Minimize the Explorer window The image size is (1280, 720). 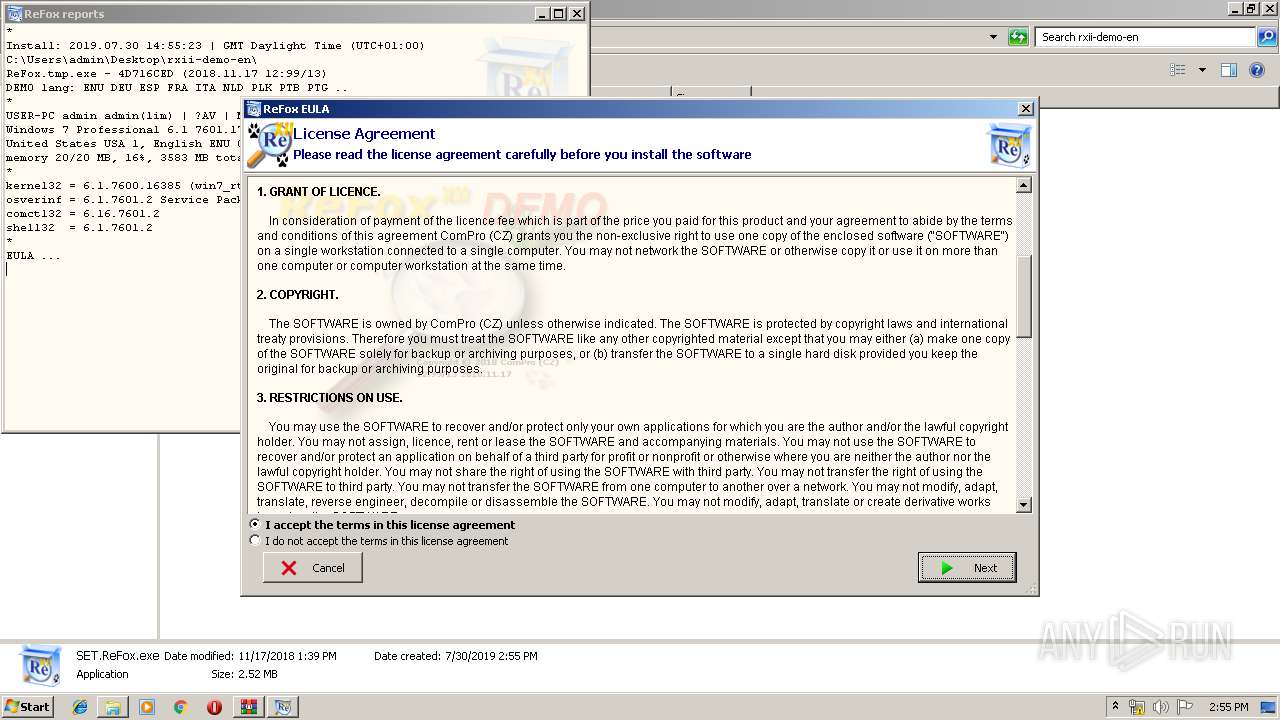pyautogui.click(x=1235, y=9)
